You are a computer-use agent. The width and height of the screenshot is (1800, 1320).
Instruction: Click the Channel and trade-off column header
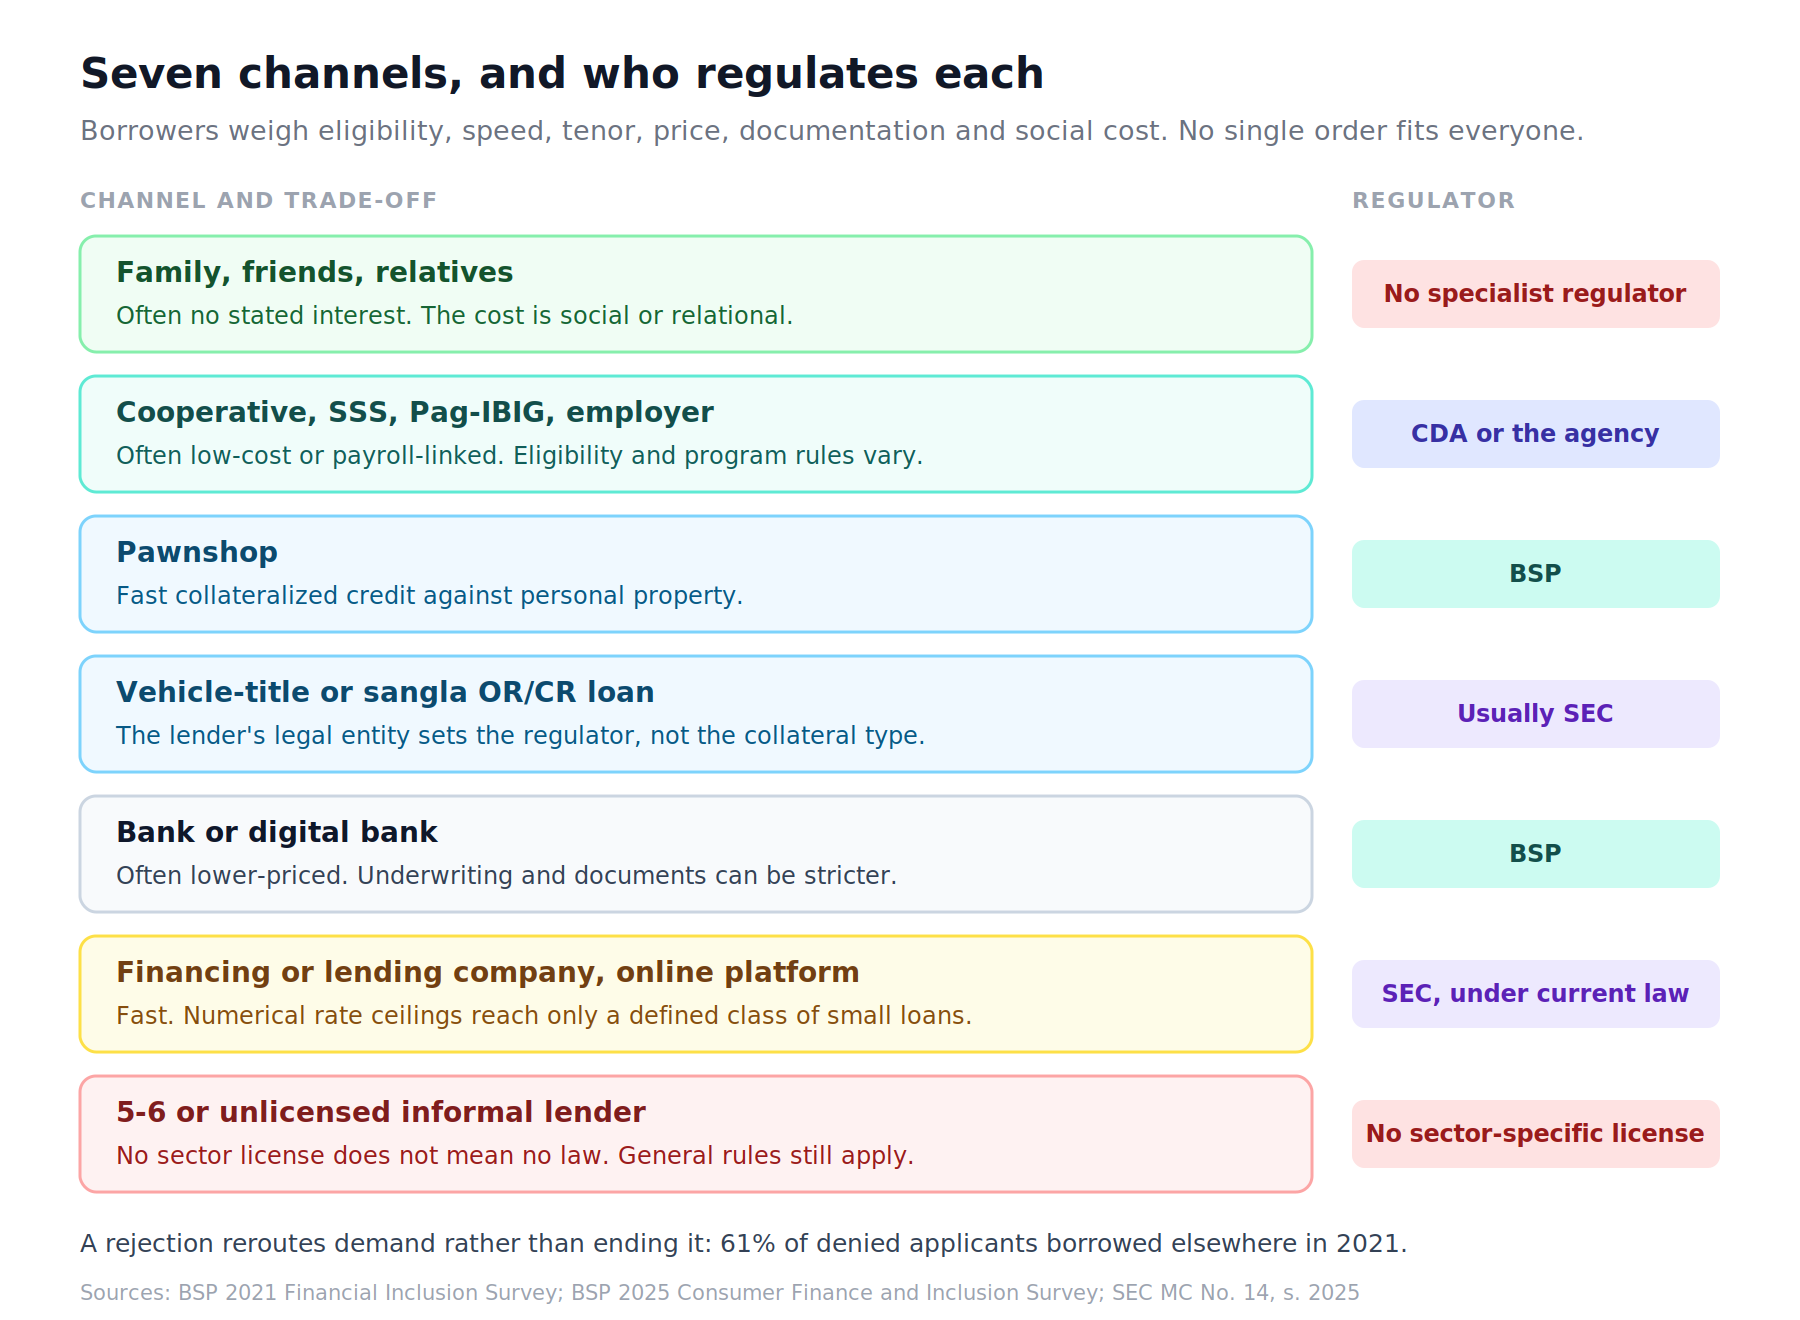258,201
